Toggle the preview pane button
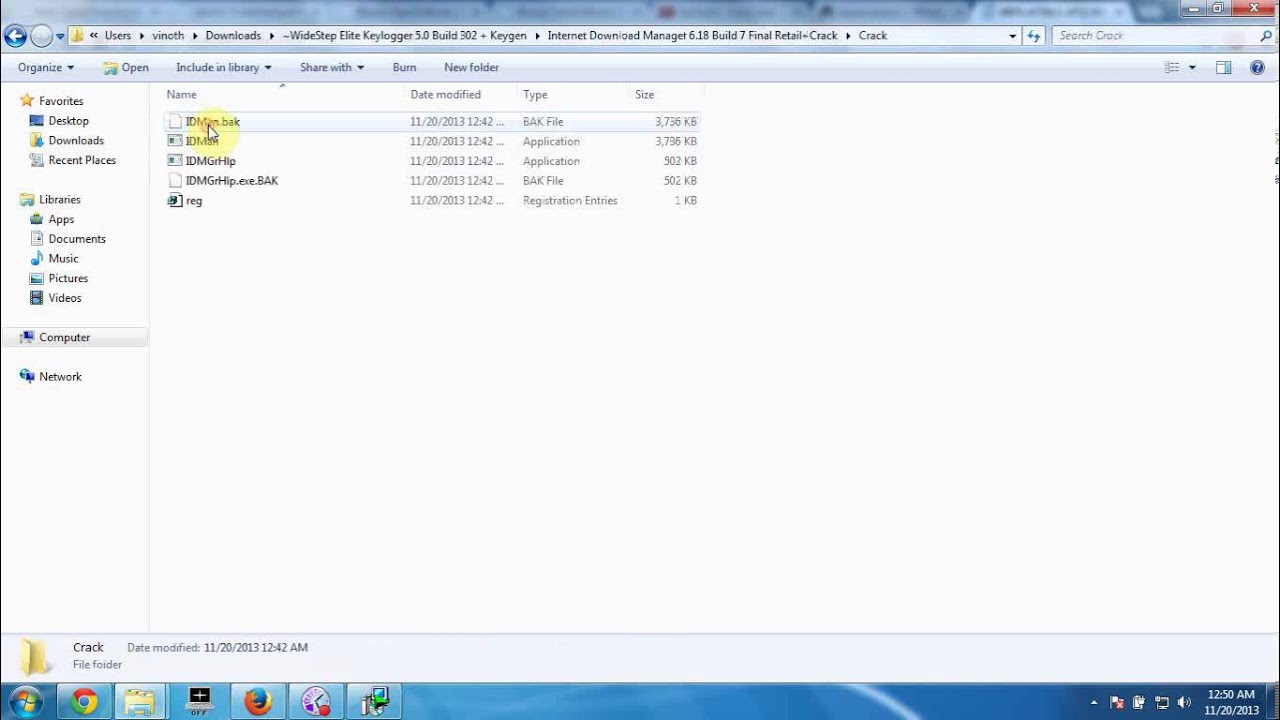The height and width of the screenshot is (720, 1280). [x=1223, y=67]
